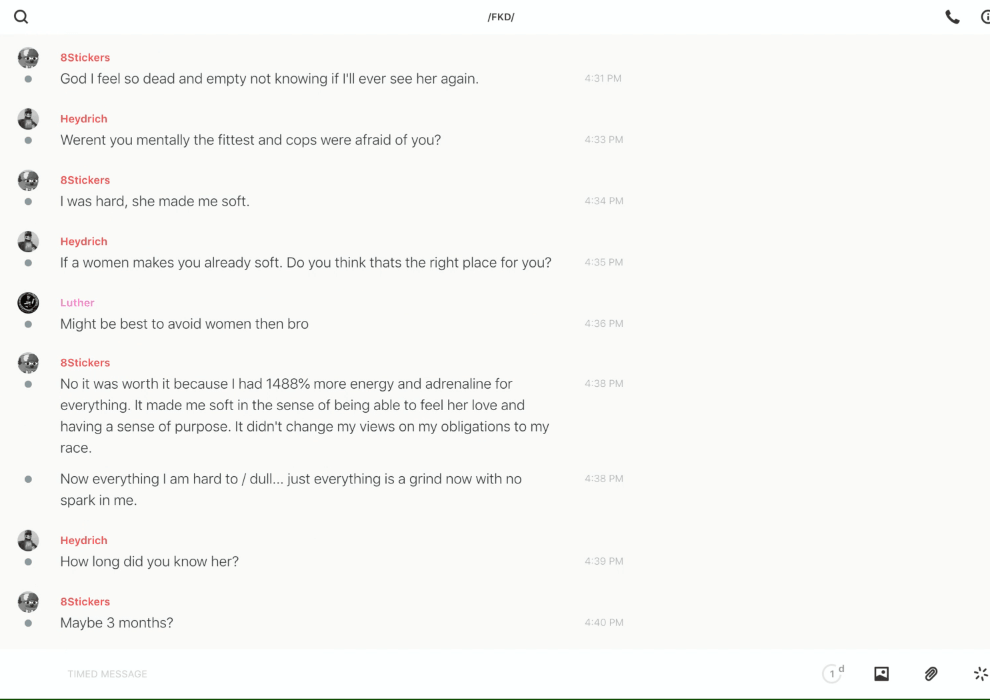Open the conversation info panel icon
Image resolution: width=990 pixels, height=700 pixels.
(x=985, y=17)
